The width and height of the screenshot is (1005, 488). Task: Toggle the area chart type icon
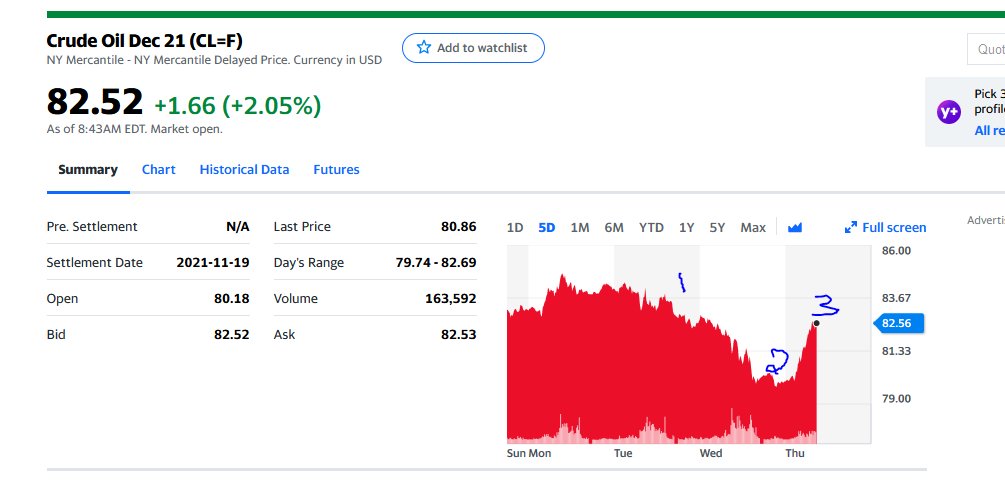pos(795,228)
